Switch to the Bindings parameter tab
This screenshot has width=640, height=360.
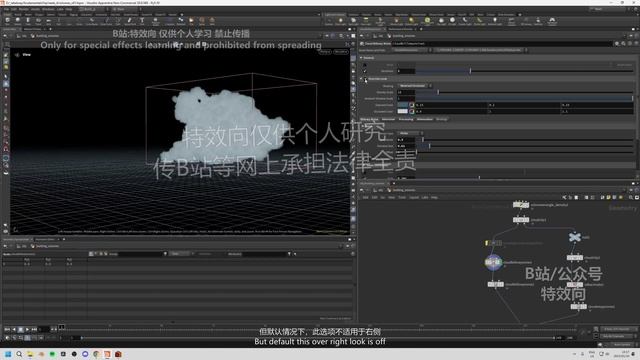pos(441,119)
